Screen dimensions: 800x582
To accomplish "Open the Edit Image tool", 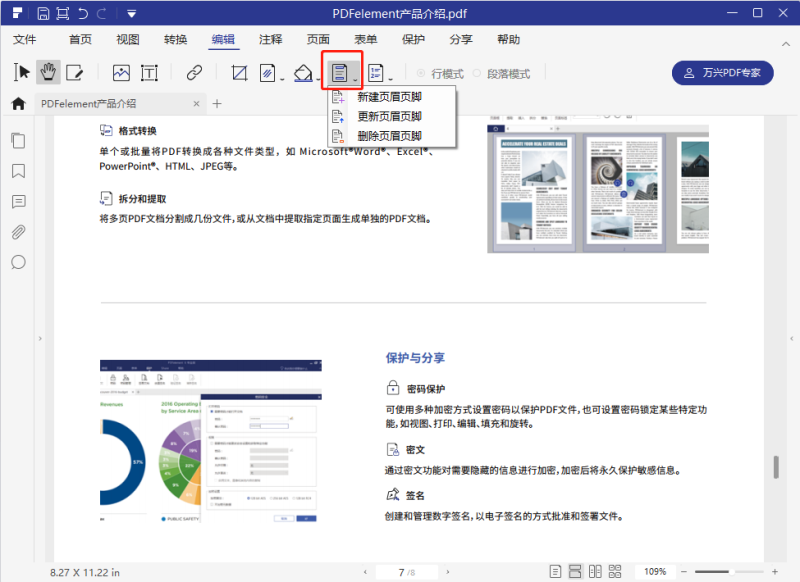I will (121, 72).
